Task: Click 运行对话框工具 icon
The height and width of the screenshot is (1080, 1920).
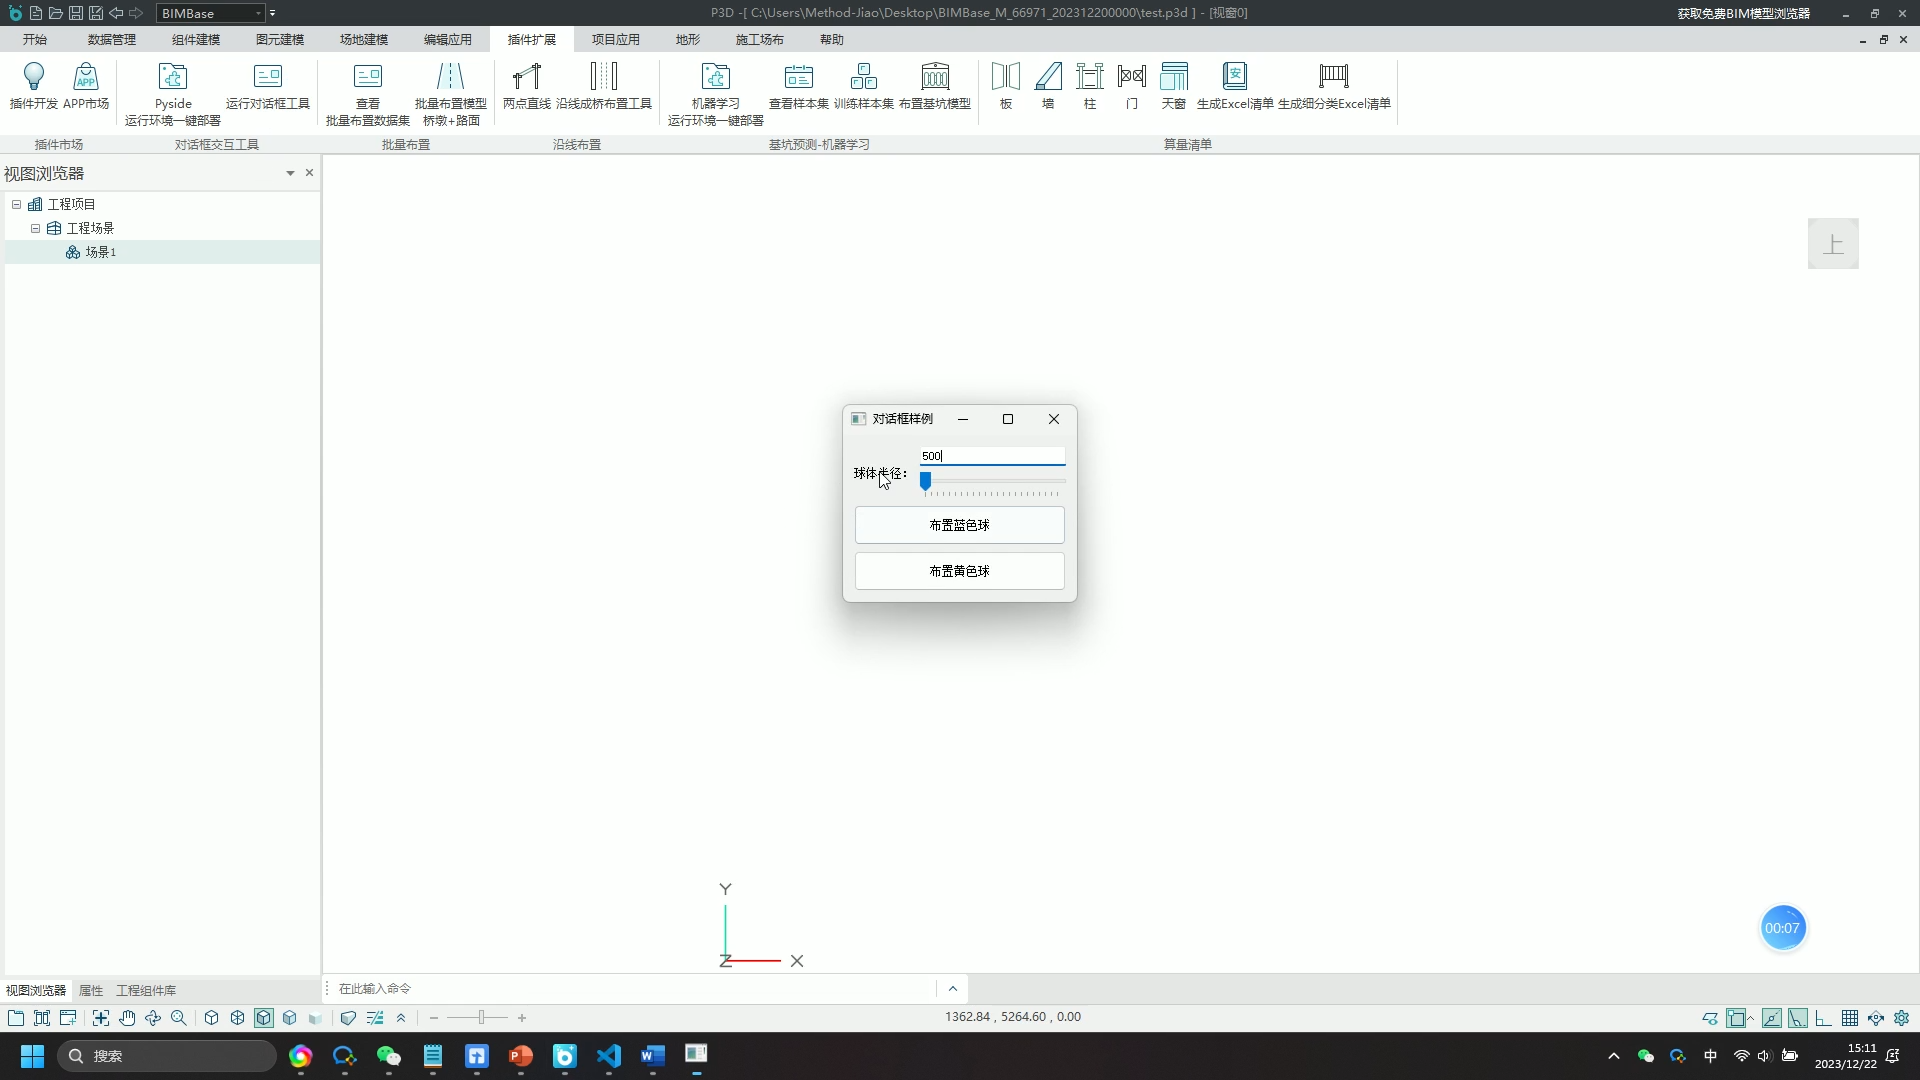Action: point(268,78)
